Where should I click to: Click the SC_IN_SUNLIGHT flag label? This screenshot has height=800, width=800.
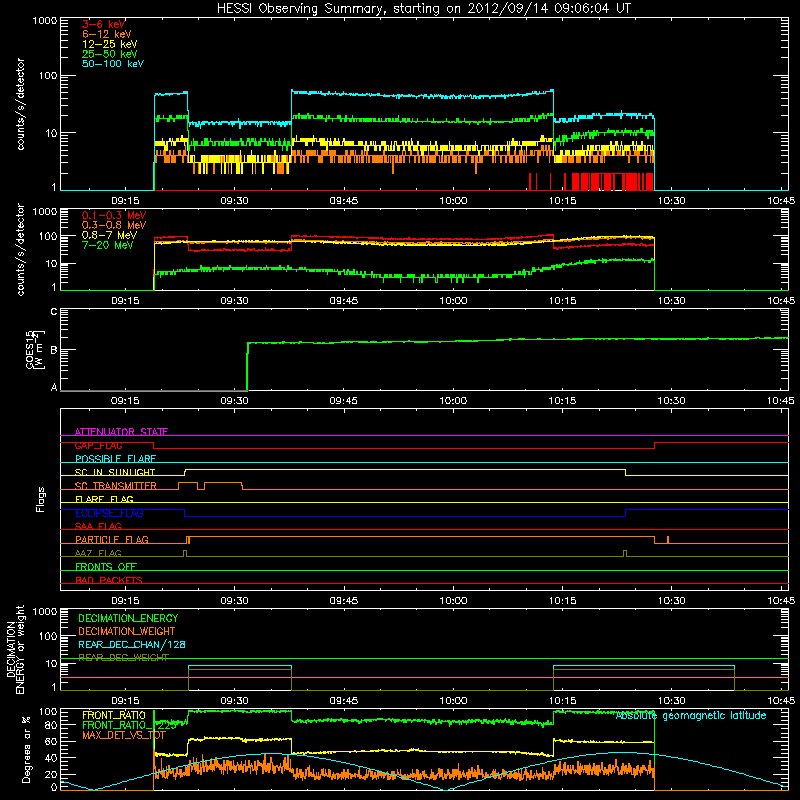click(x=115, y=472)
